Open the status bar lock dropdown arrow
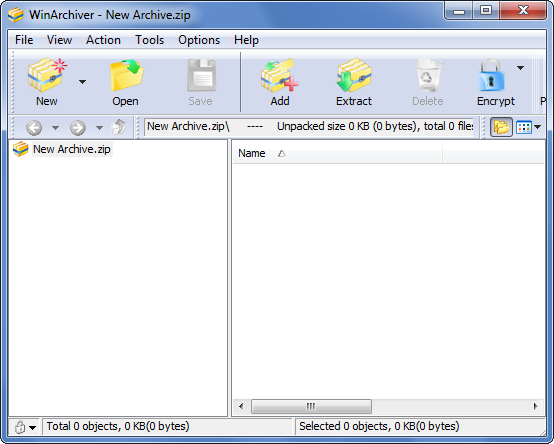554x444 pixels. click(33, 428)
